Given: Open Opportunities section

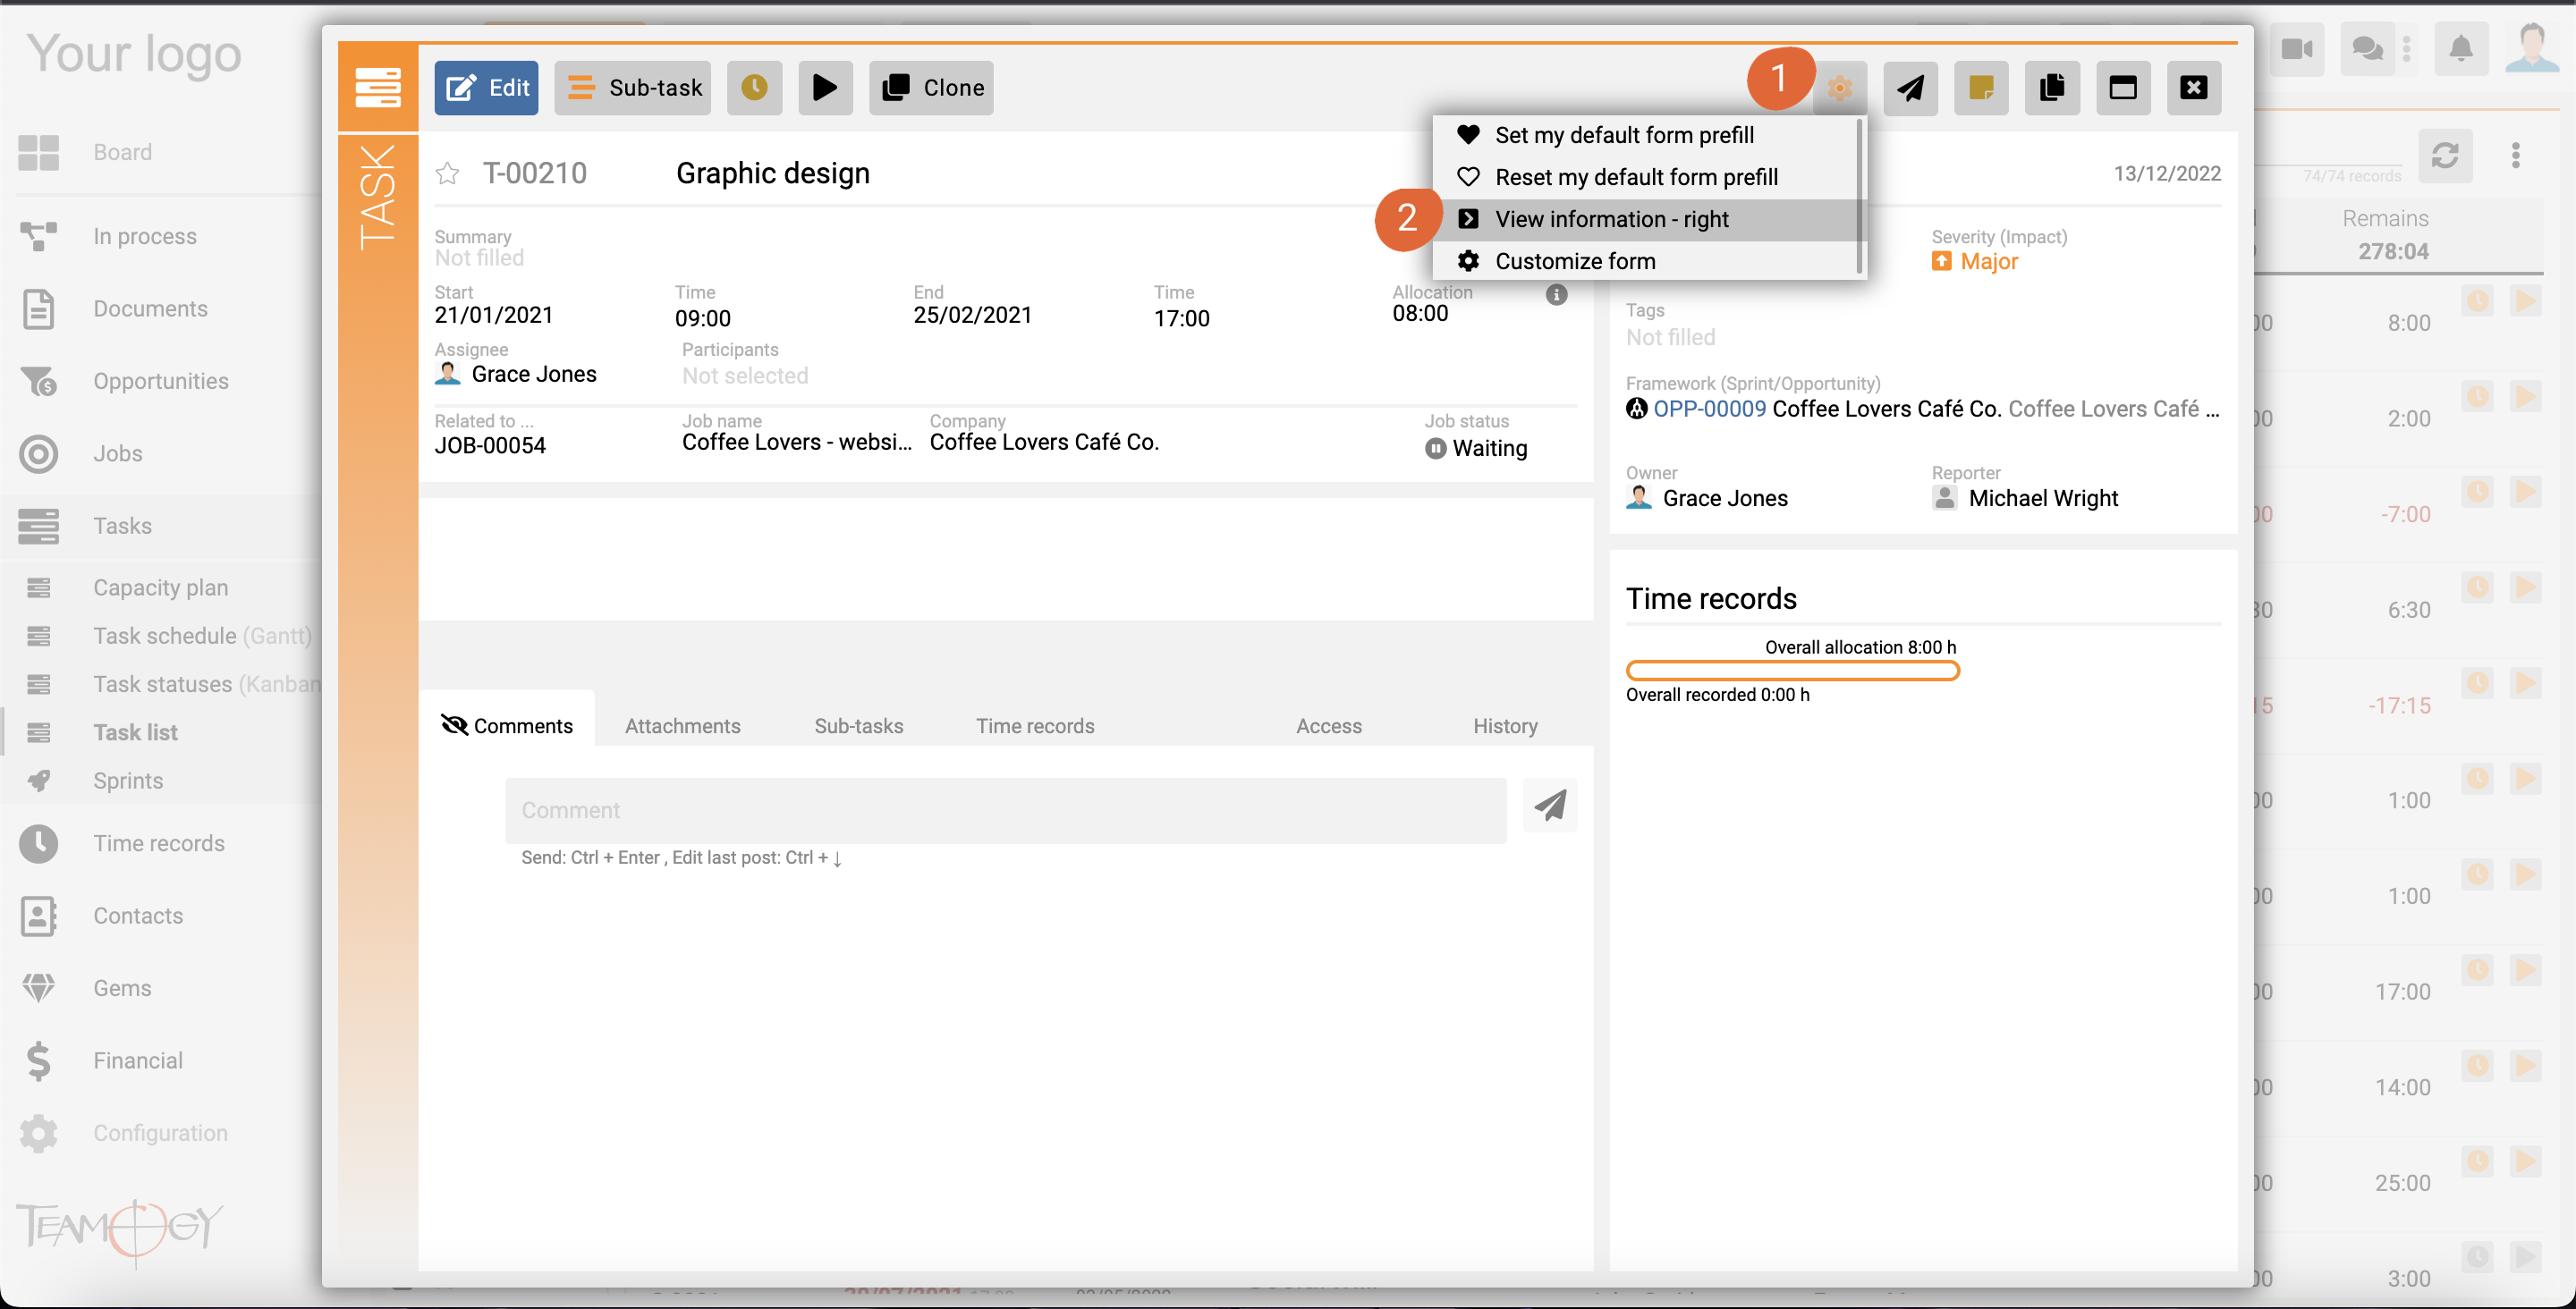Looking at the screenshot, I should point(160,381).
